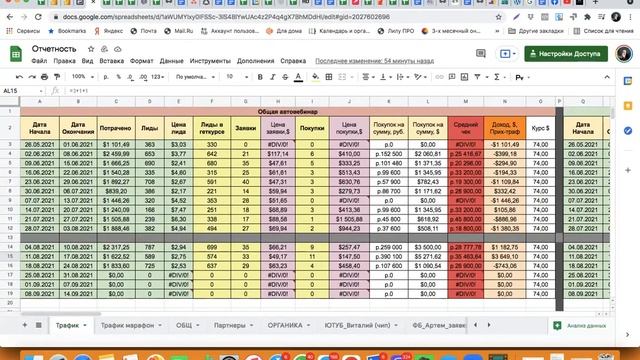The image size is (640, 360).
Task: Switch to the ОБЩ sheet tab
Action: coord(187,325)
